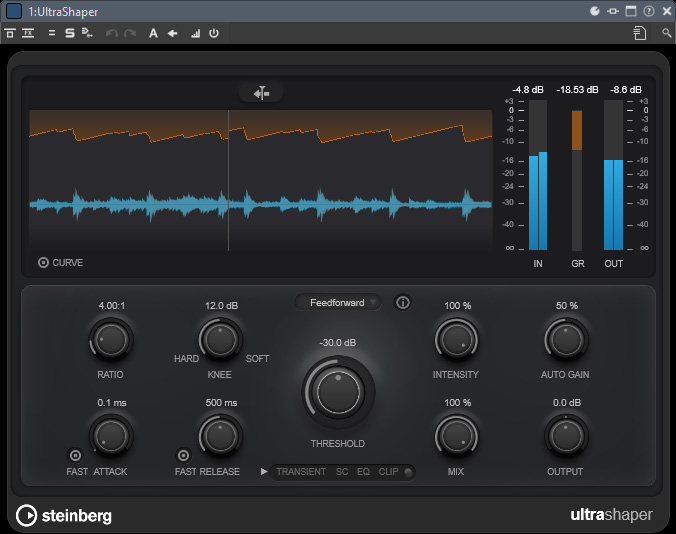
Task: Click the signal routing arrows toolbar icon
Action: (87, 33)
